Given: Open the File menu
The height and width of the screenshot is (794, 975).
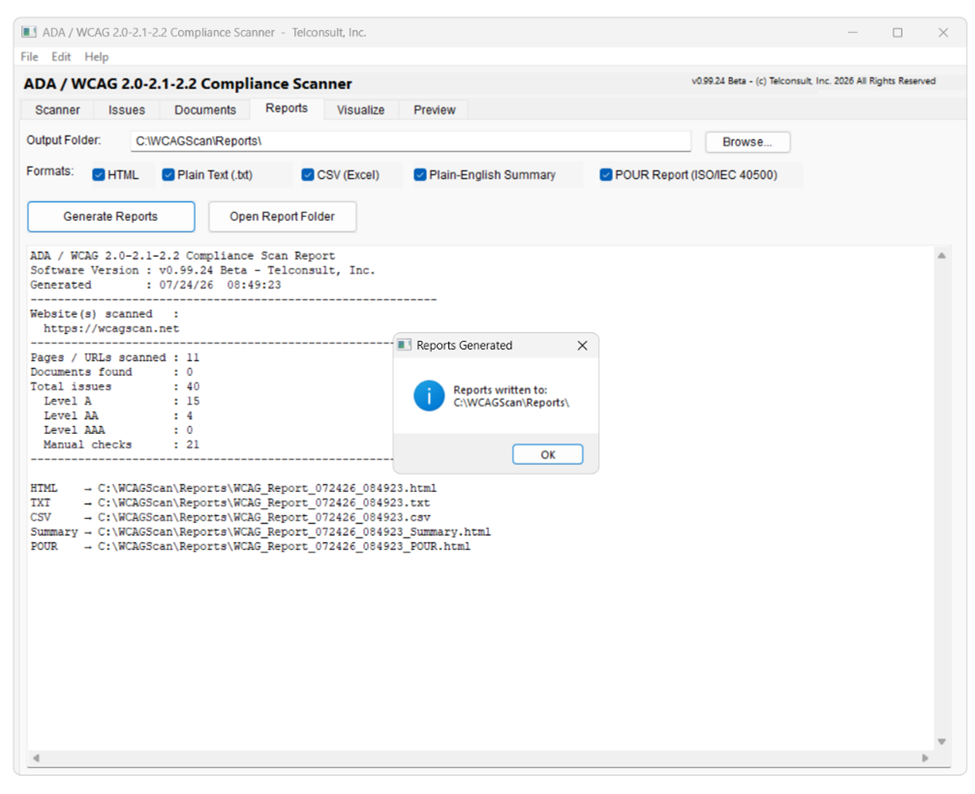Looking at the screenshot, I should [x=29, y=57].
